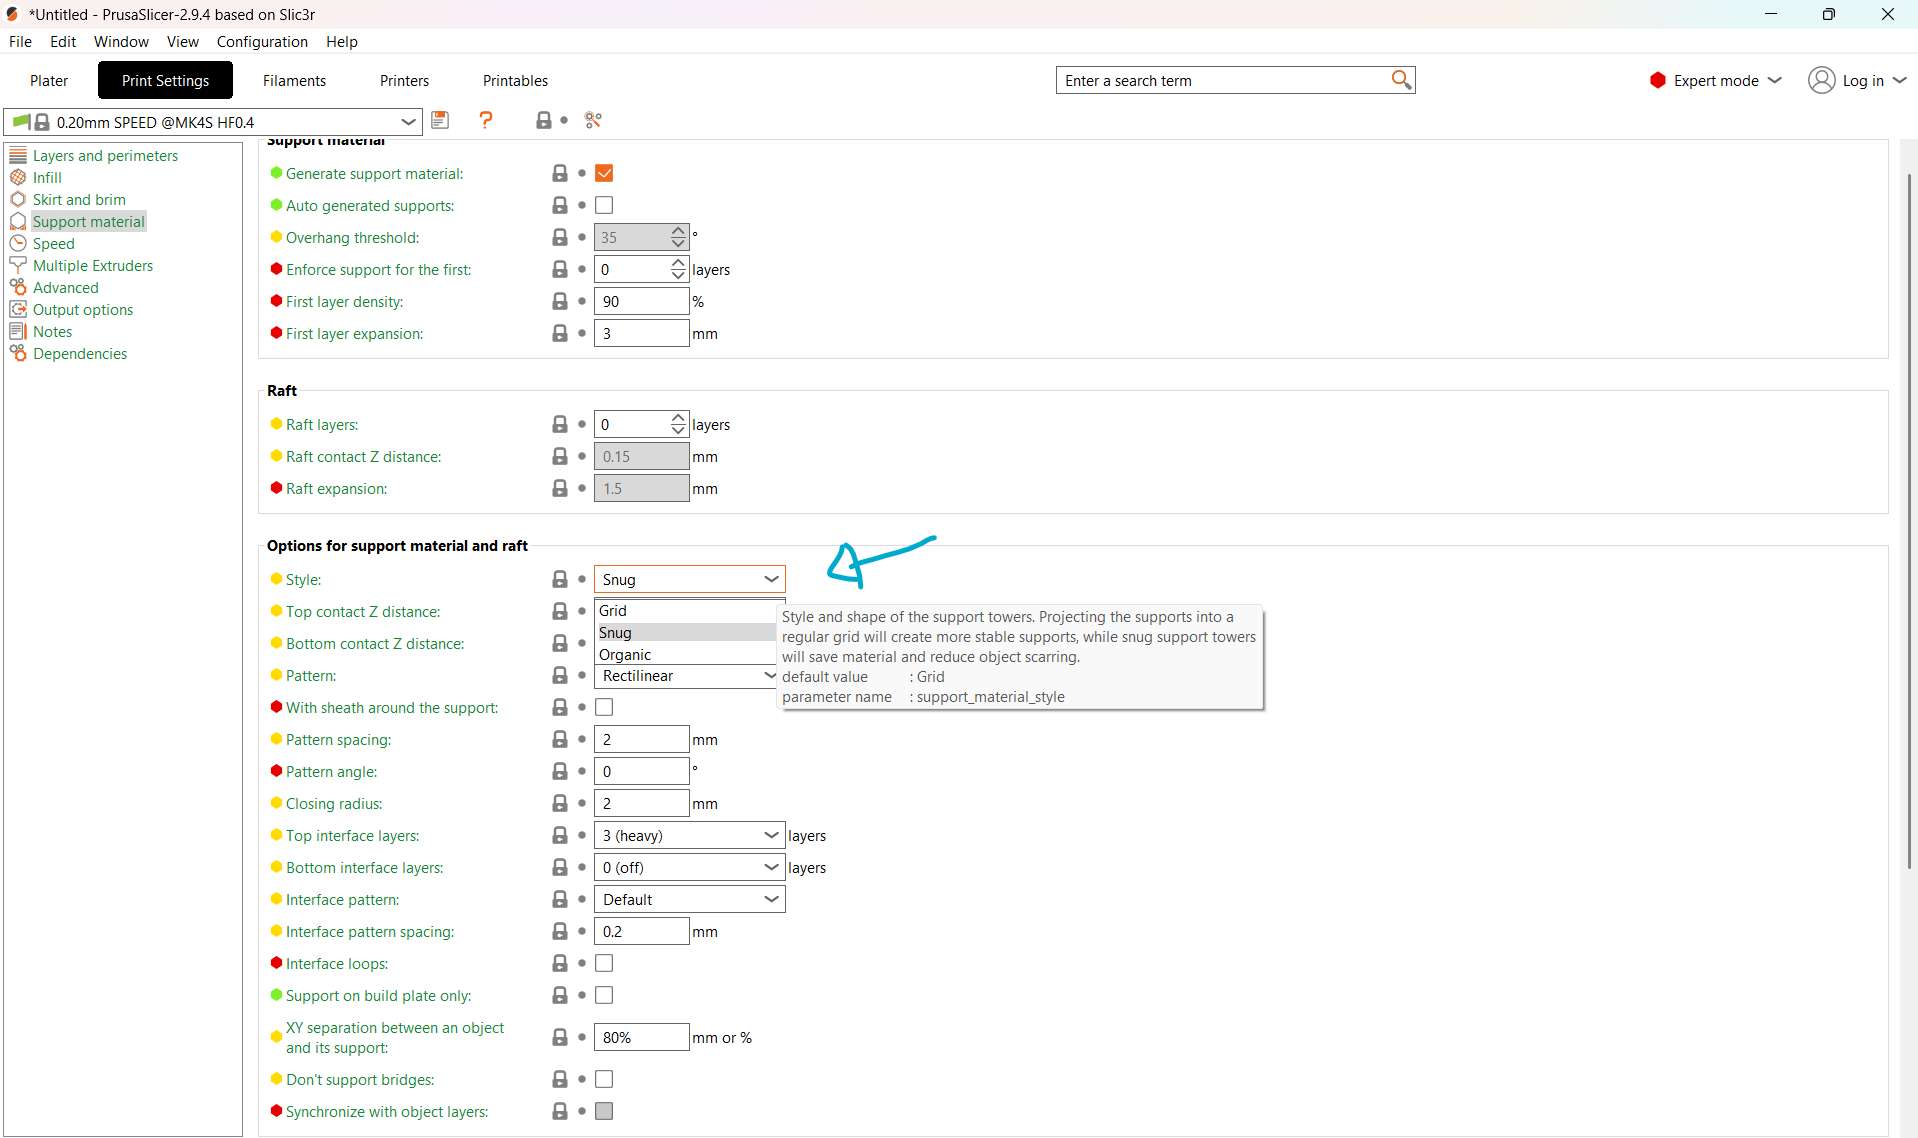
Task: Click lock icon for Overhang threshold
Action: click(560, 237)
